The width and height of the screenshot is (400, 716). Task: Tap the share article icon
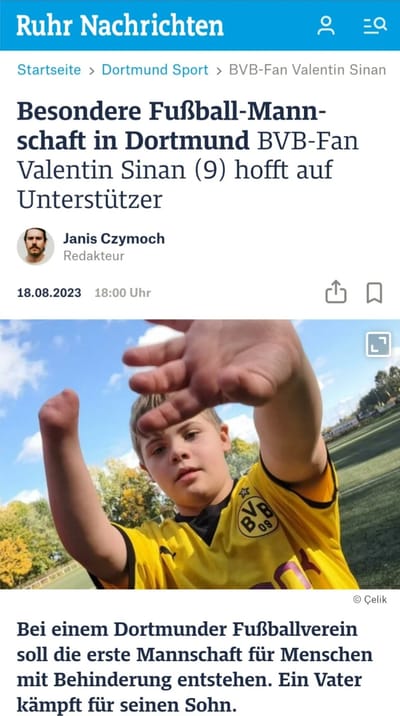pyautogui.click(x=336, y=292)
